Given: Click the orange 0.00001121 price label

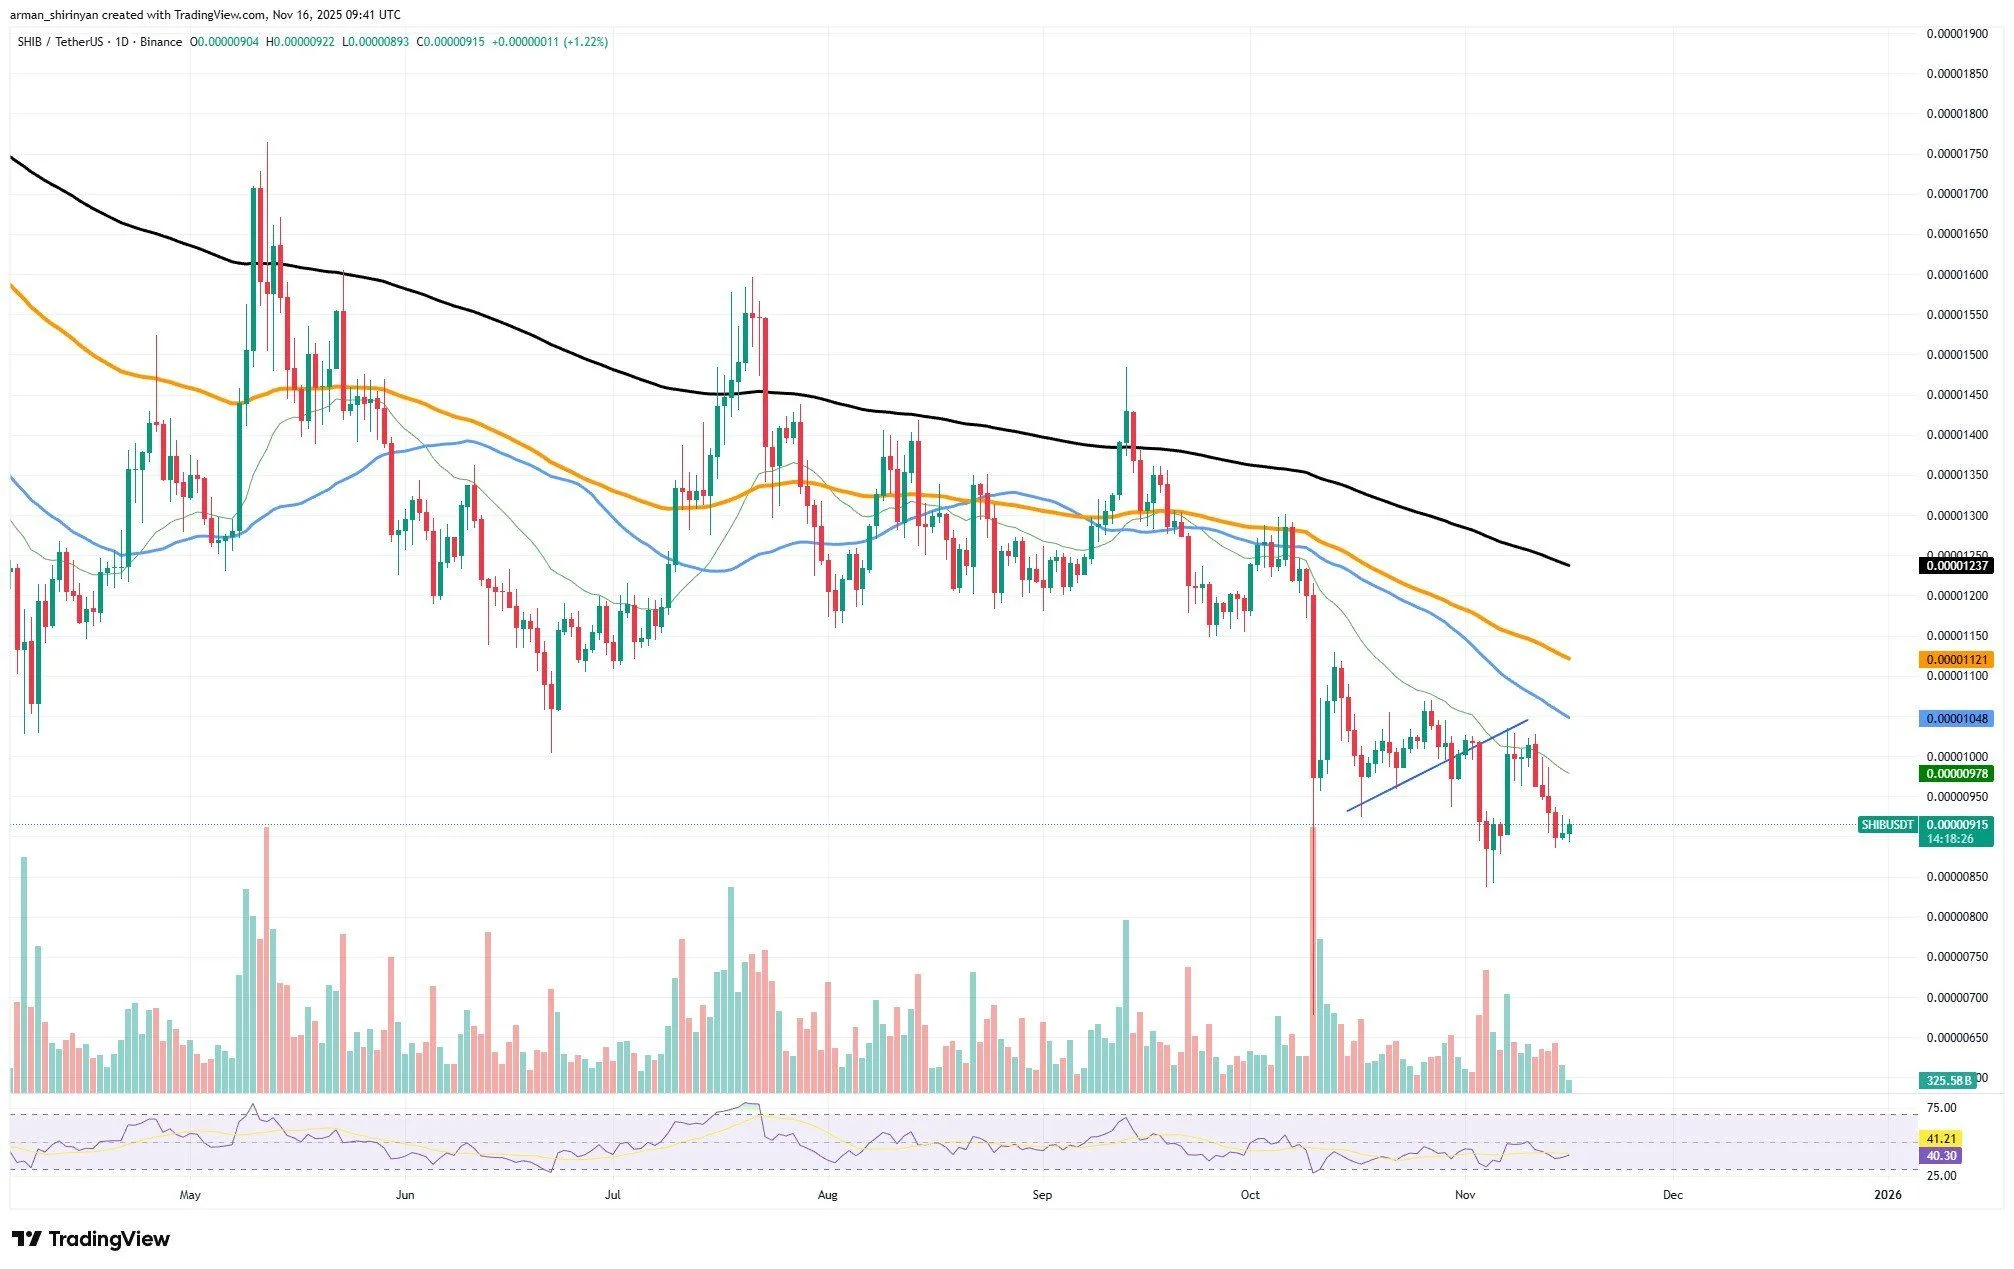Looking at the screenshot, I should 1956,660.
